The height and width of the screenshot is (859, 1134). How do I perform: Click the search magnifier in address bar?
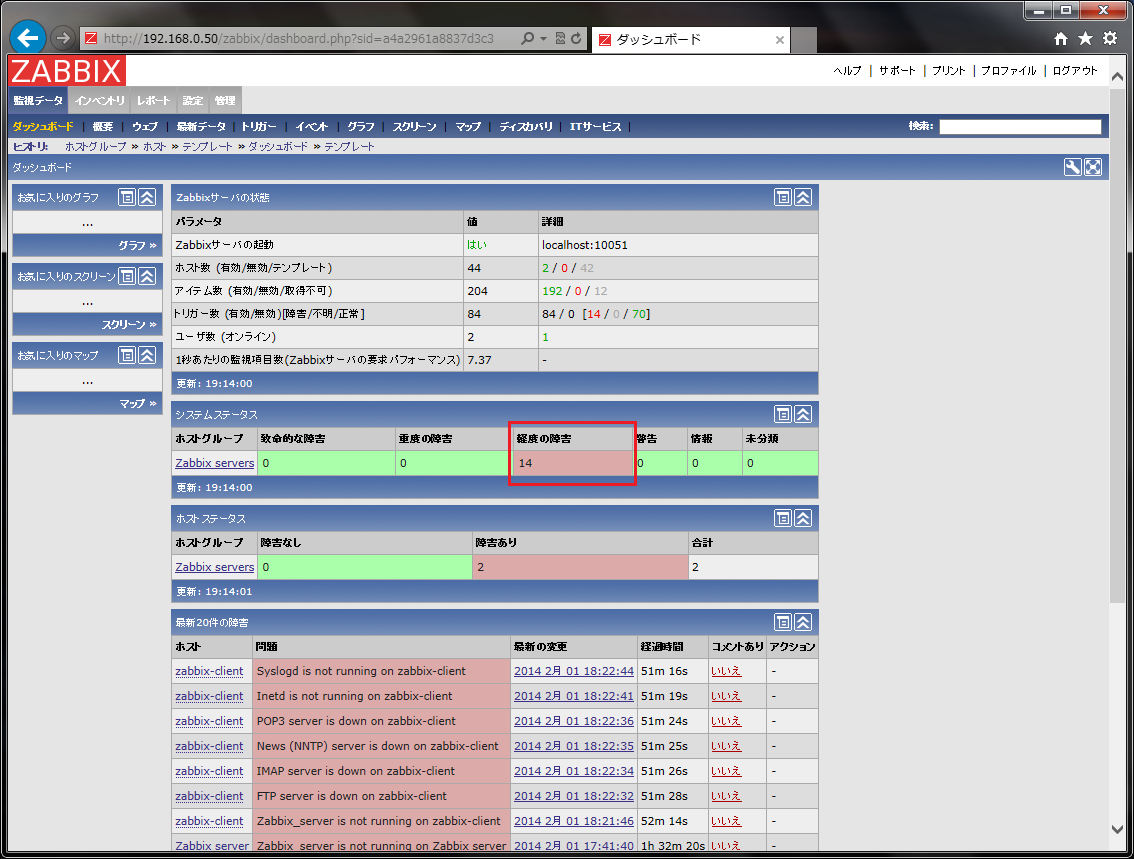[529, 38]
